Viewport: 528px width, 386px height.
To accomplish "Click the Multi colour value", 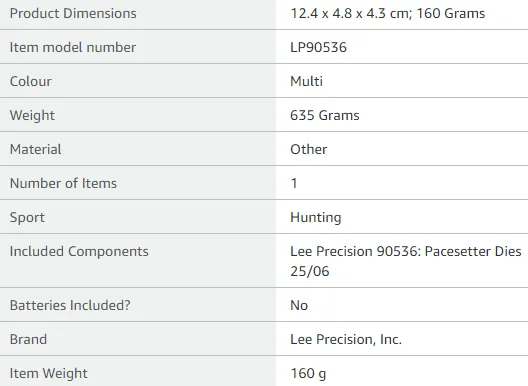I will click(306, 81).
